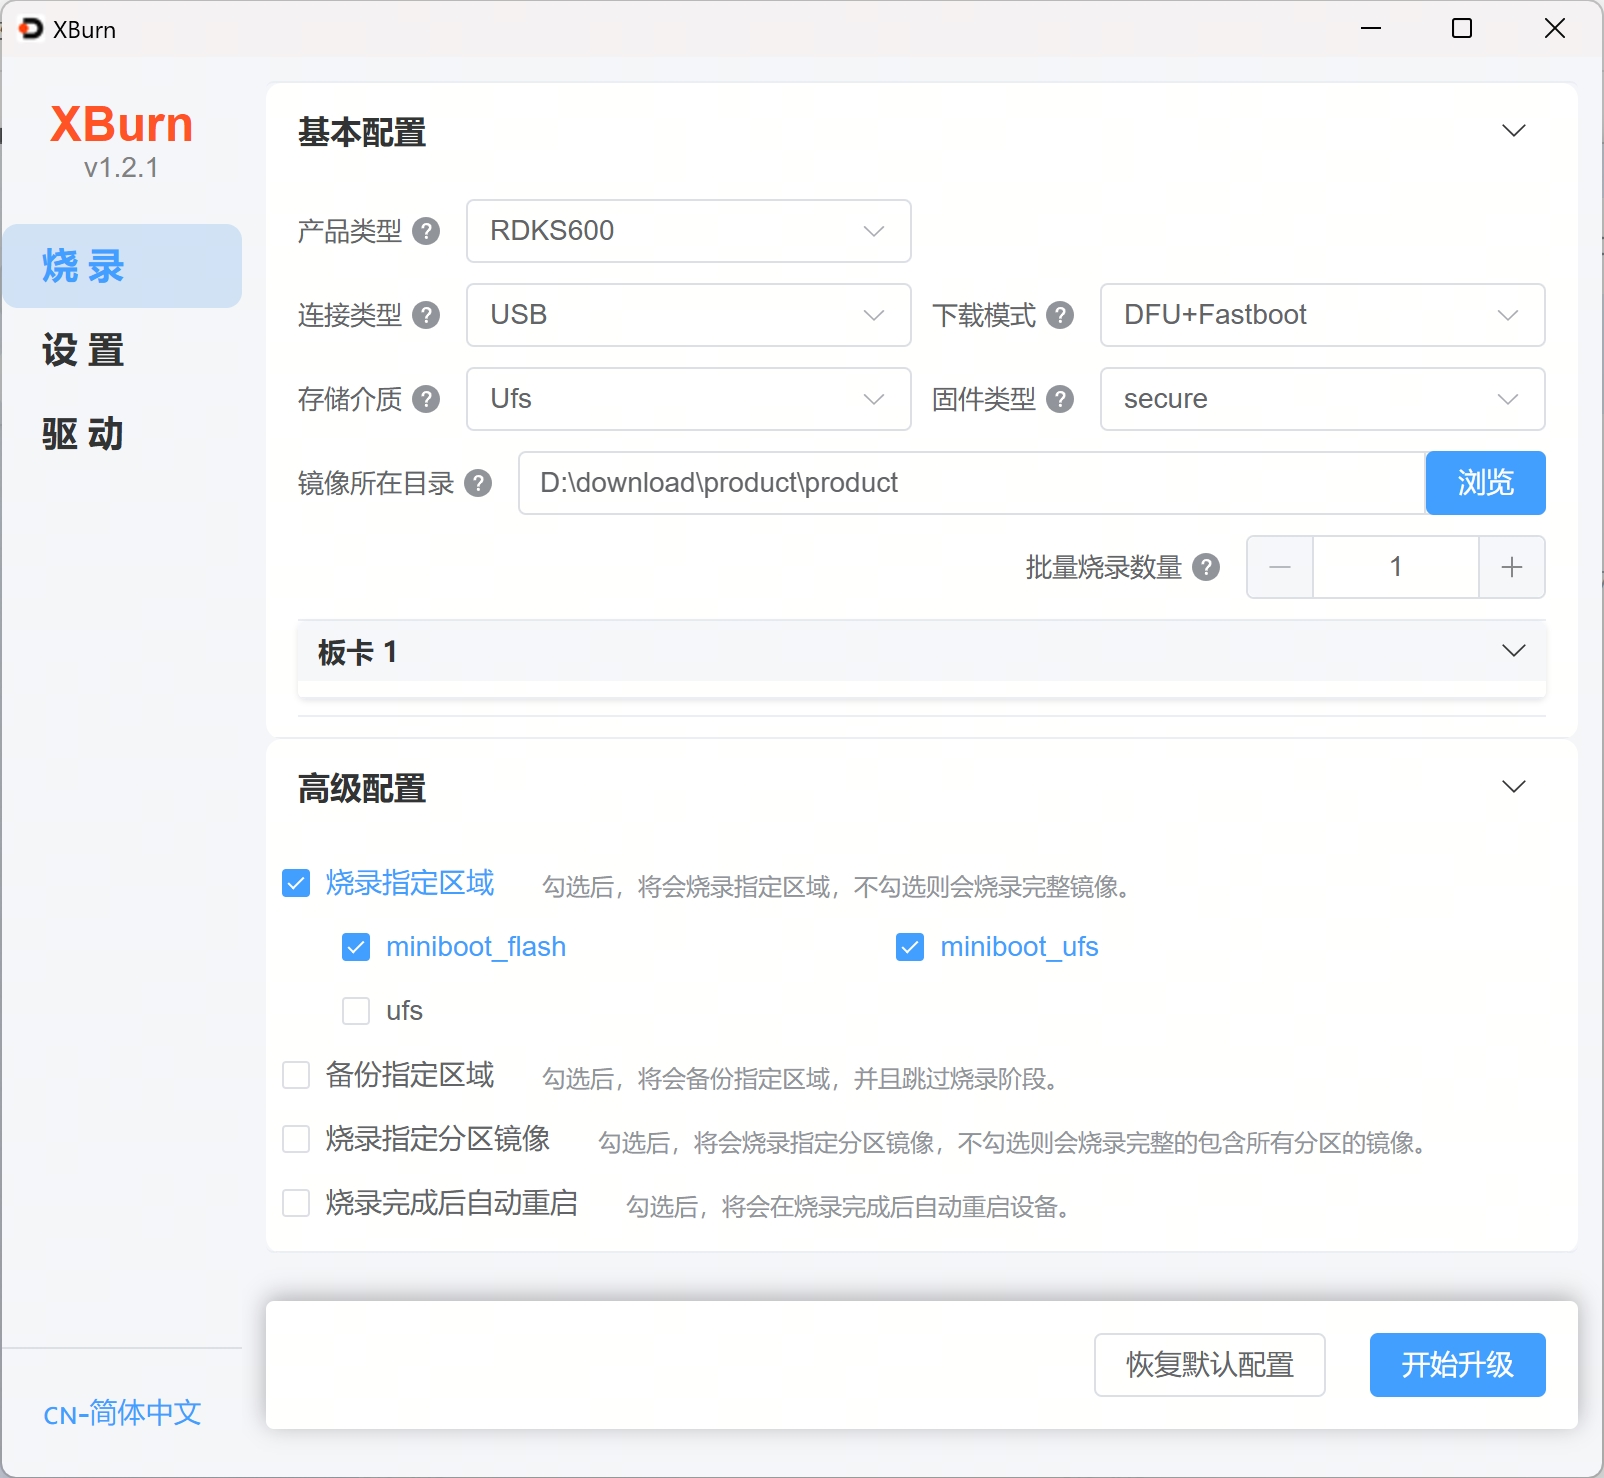Click the 镜像所在目录 path input field

972,483
